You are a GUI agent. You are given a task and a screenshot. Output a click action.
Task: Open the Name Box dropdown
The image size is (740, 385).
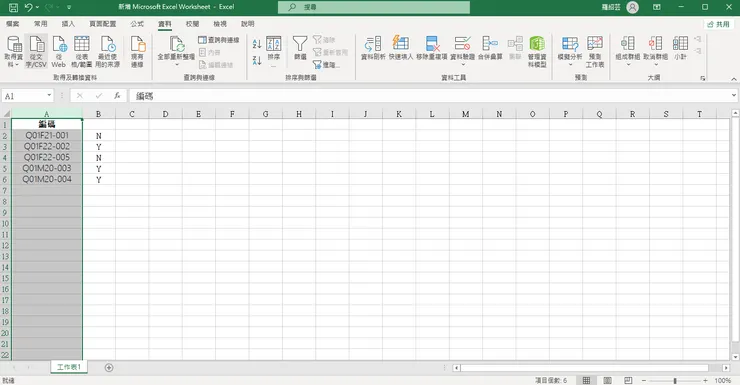[x=49, y=96]
